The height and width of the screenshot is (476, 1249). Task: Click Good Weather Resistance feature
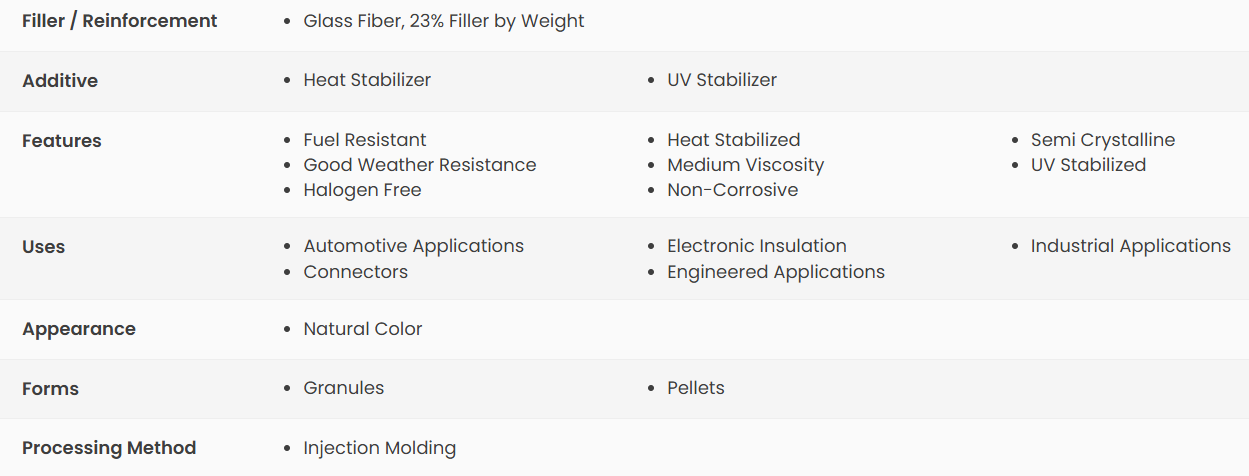coord(420,165)
